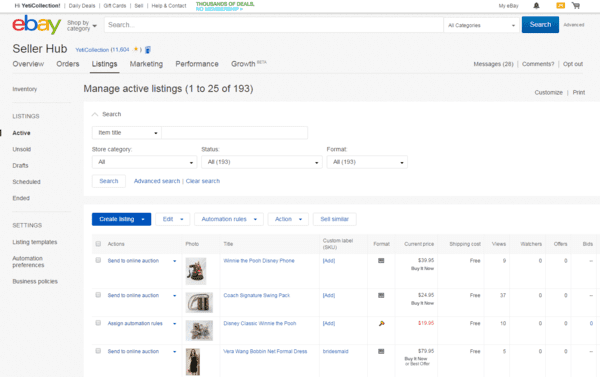Switch to the Growth beta tab
Image resolution: width=600 pixels, height=377 pixels.
[249, 64]
